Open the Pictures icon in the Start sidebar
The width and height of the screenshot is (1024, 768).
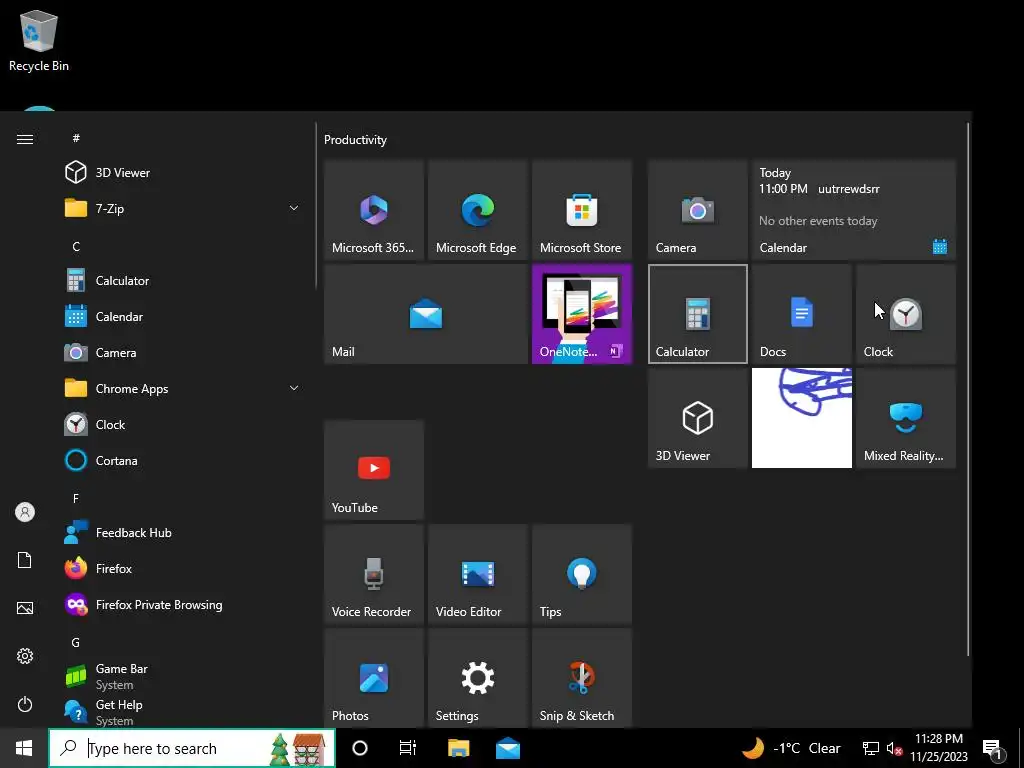pos(25,608)
